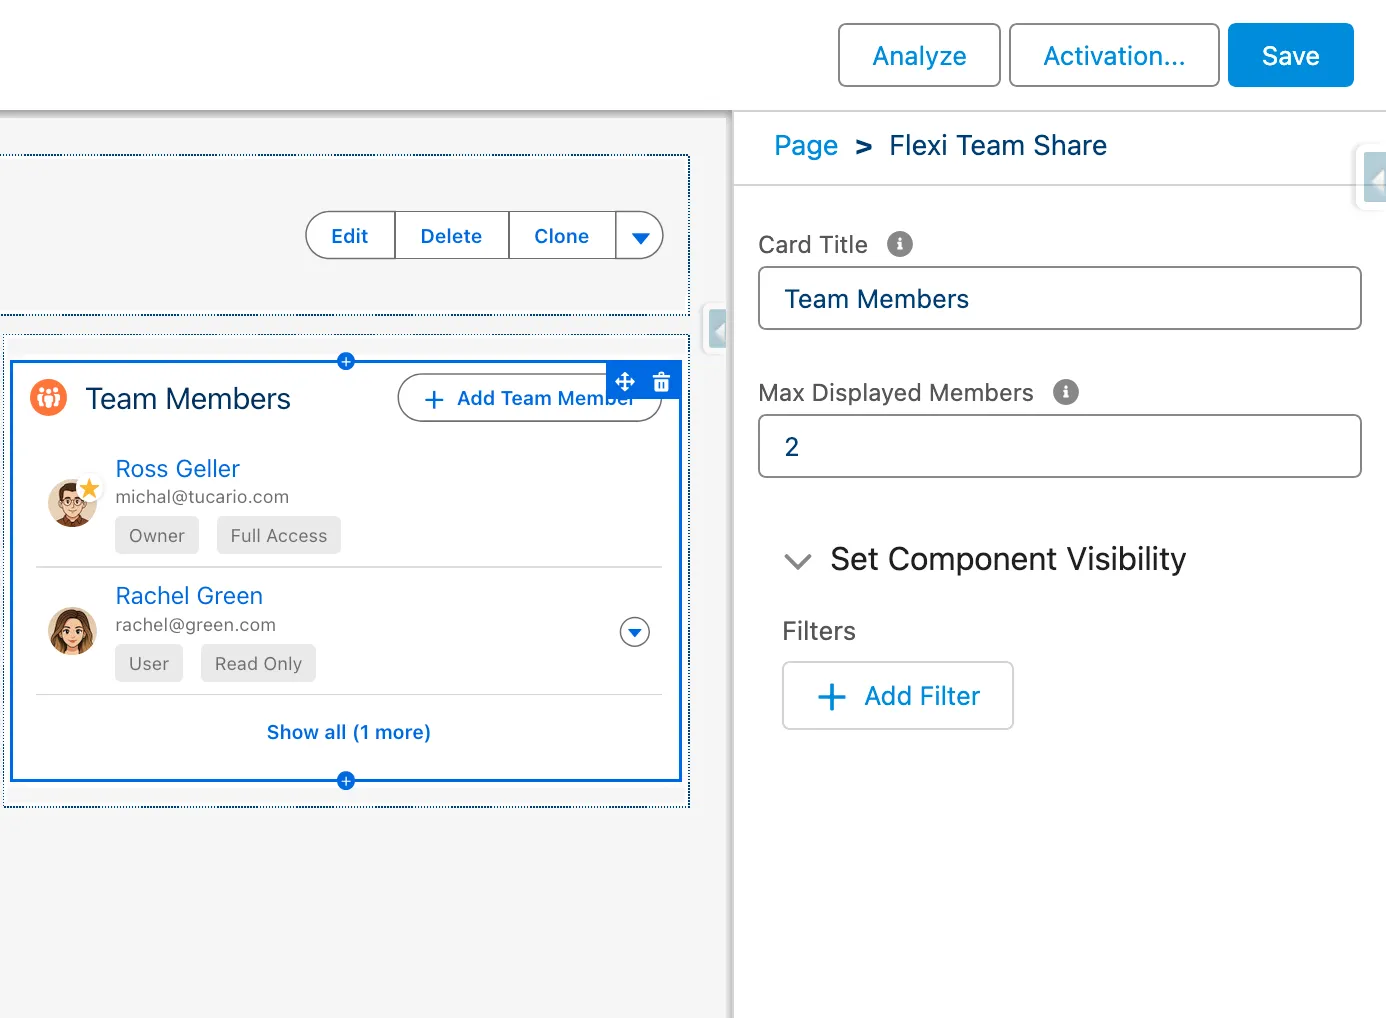Click the Card Title info icon

(898, 243)
